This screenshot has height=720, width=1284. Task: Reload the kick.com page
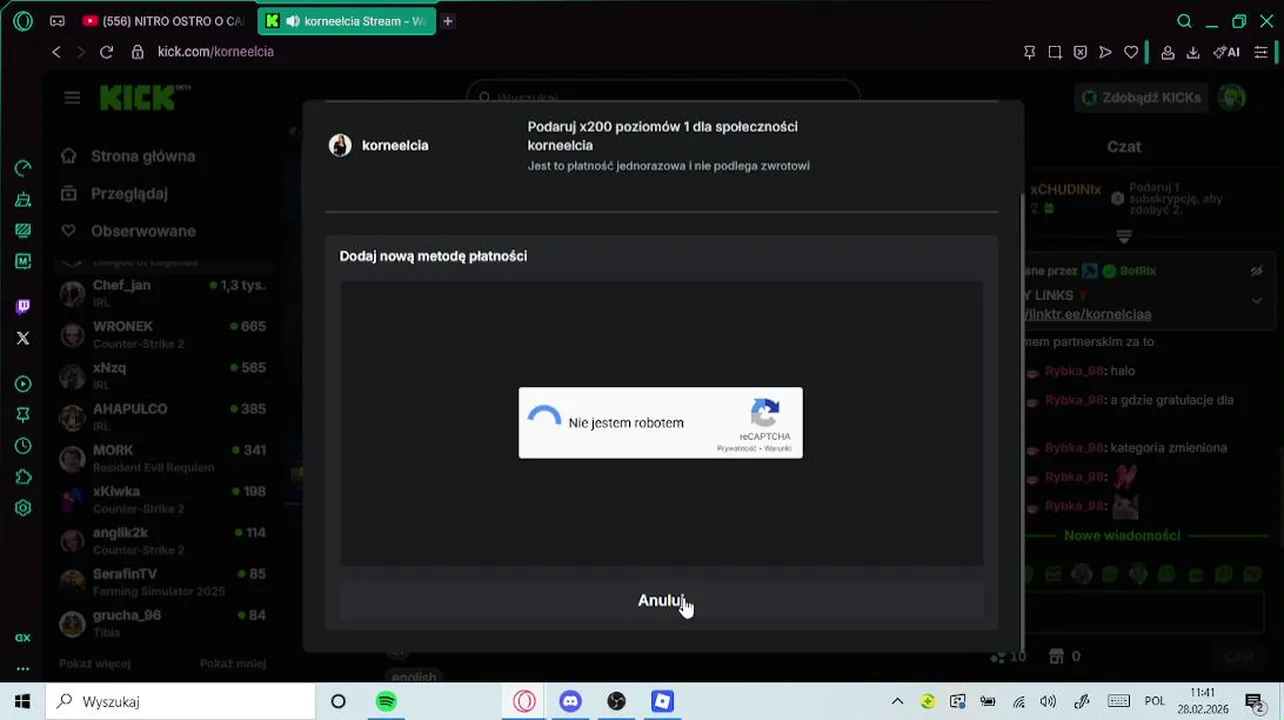click(x=106, y=52)
